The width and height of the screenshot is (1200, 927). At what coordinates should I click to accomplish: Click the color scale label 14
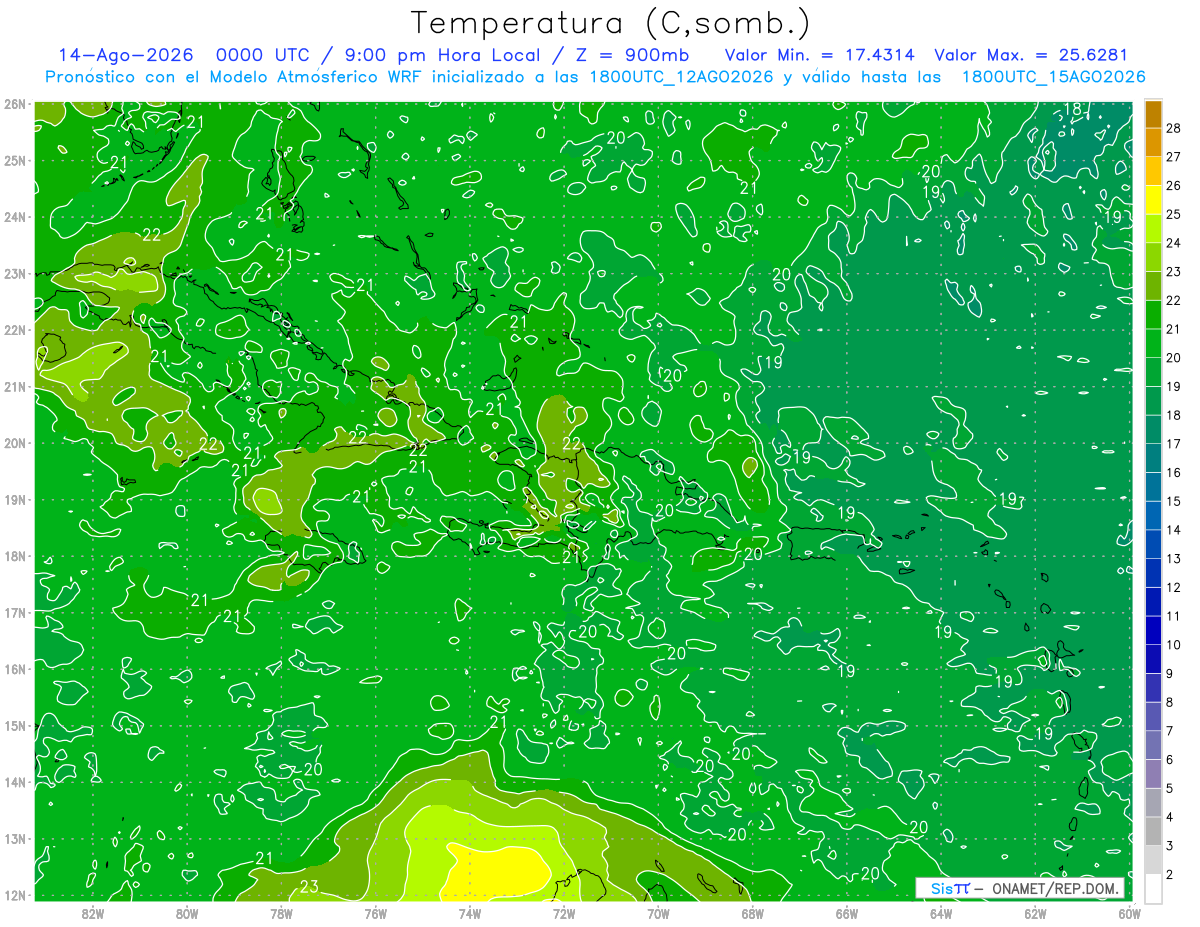[x=1173, y=530]
